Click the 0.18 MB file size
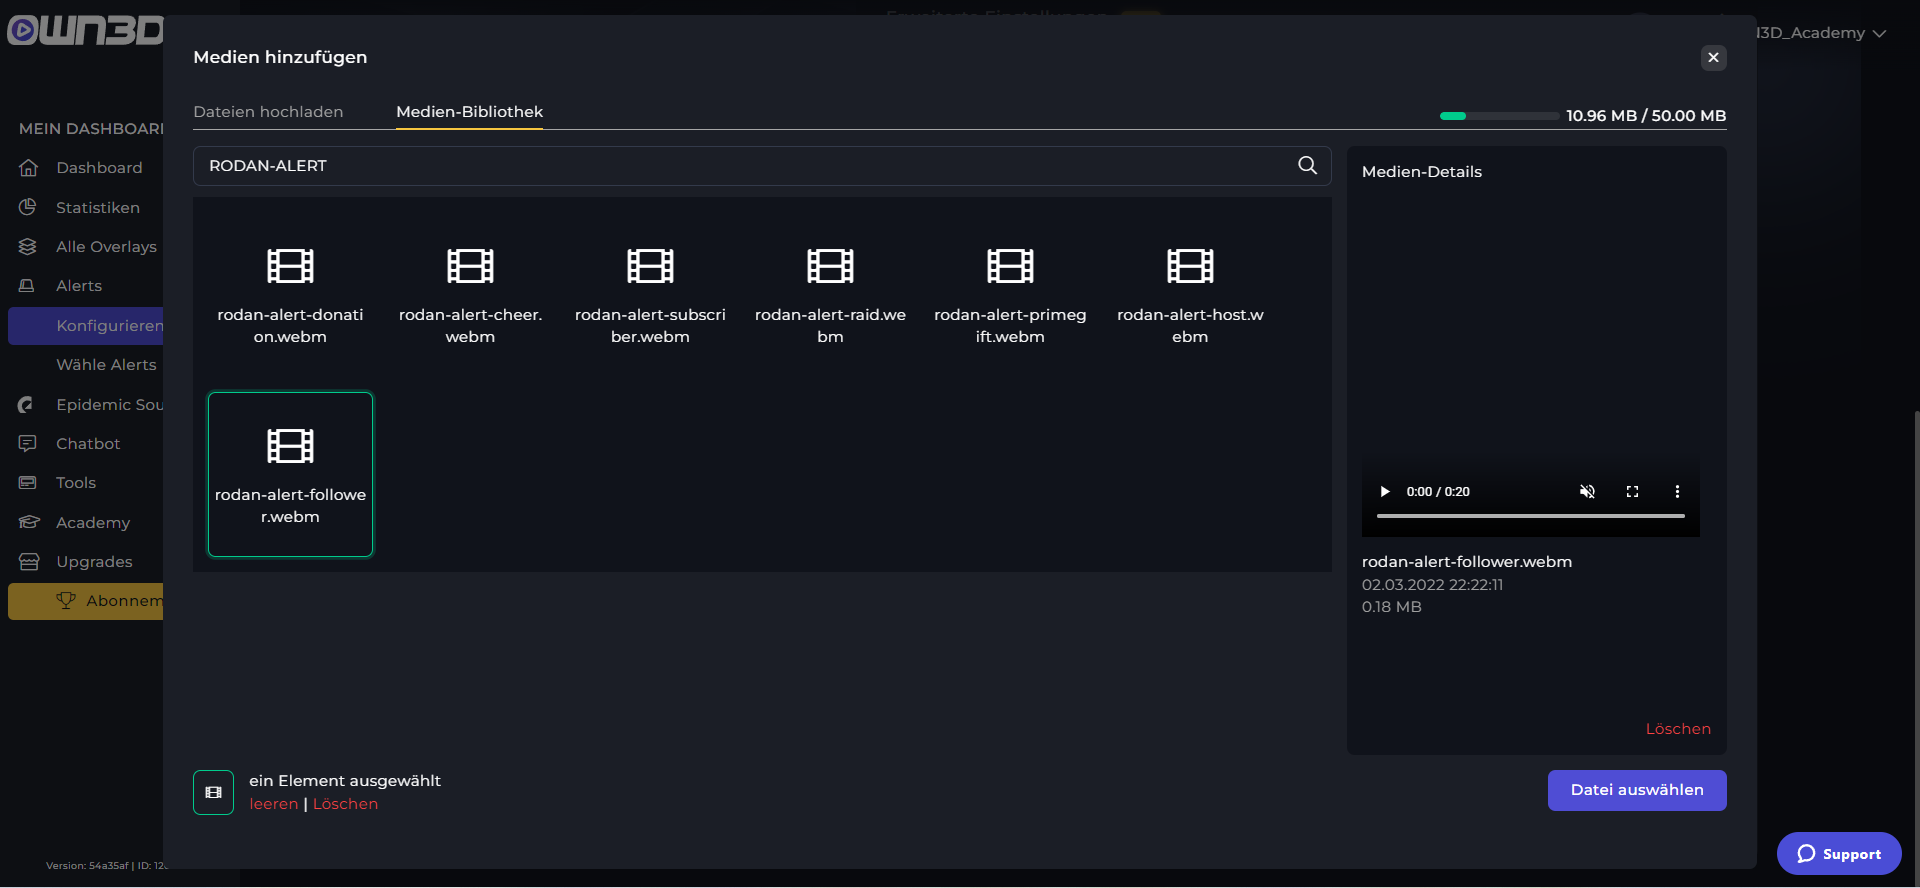The width and height of the screenshot is (1920, 888). (1391, 607)
